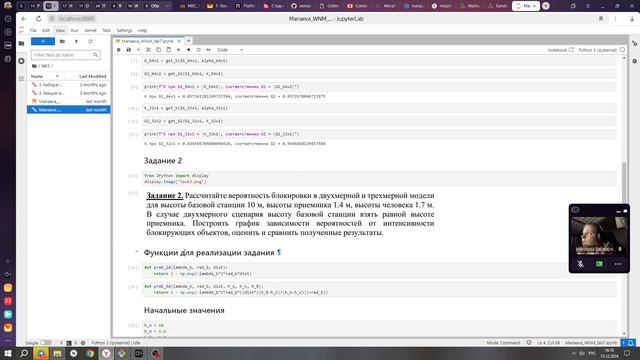
Task: Open the first file modified 3 months ago
Action: pos(69,85)
